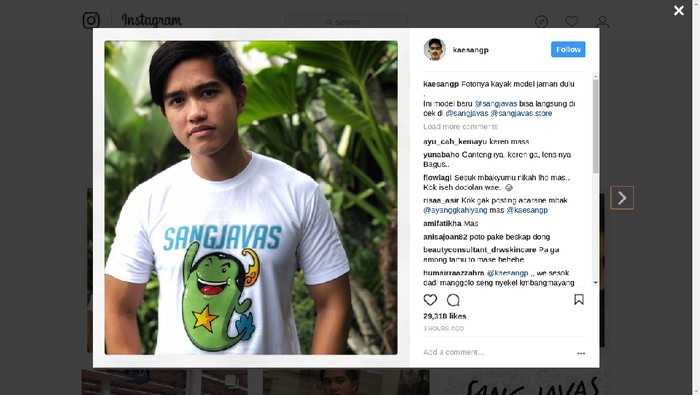Open the 29,318 likes list
The image size is (700, 395).
click(x=445, y=316)
